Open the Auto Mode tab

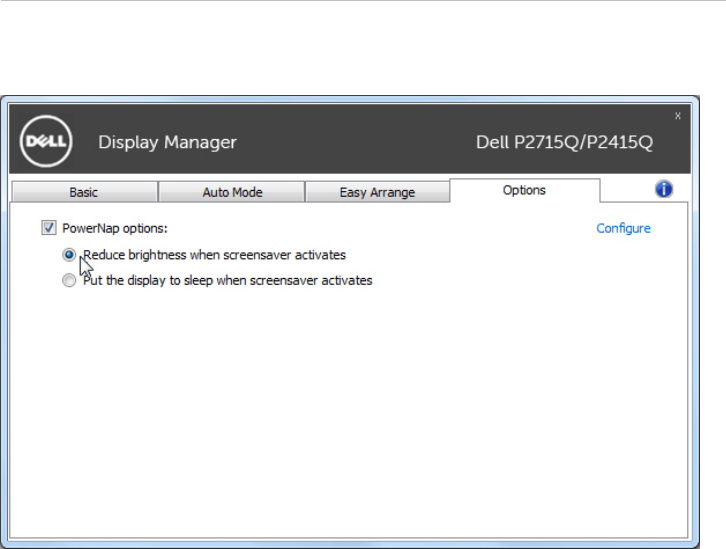click(232, 192)
